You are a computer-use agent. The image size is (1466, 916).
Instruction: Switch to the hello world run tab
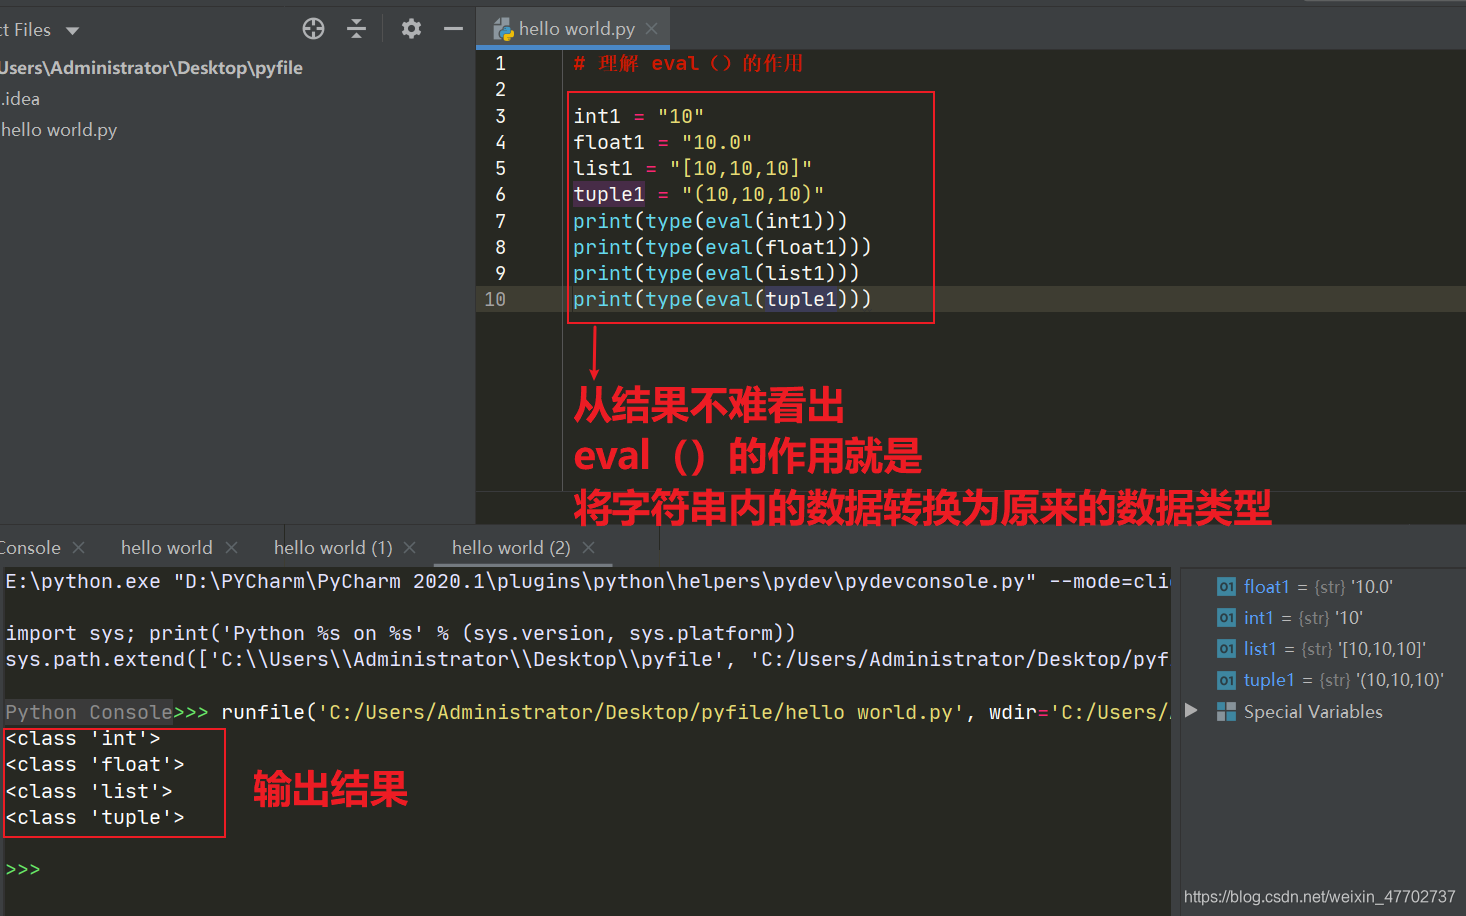166,548
